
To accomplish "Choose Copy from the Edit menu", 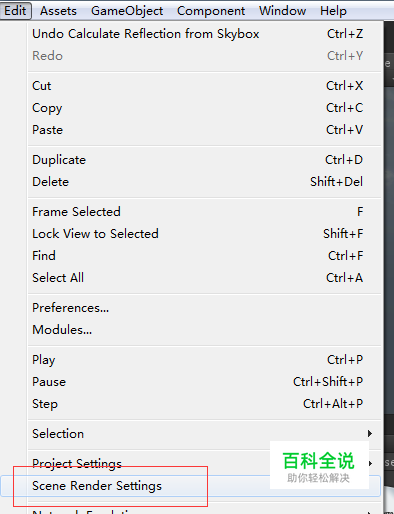I will 205,108.
